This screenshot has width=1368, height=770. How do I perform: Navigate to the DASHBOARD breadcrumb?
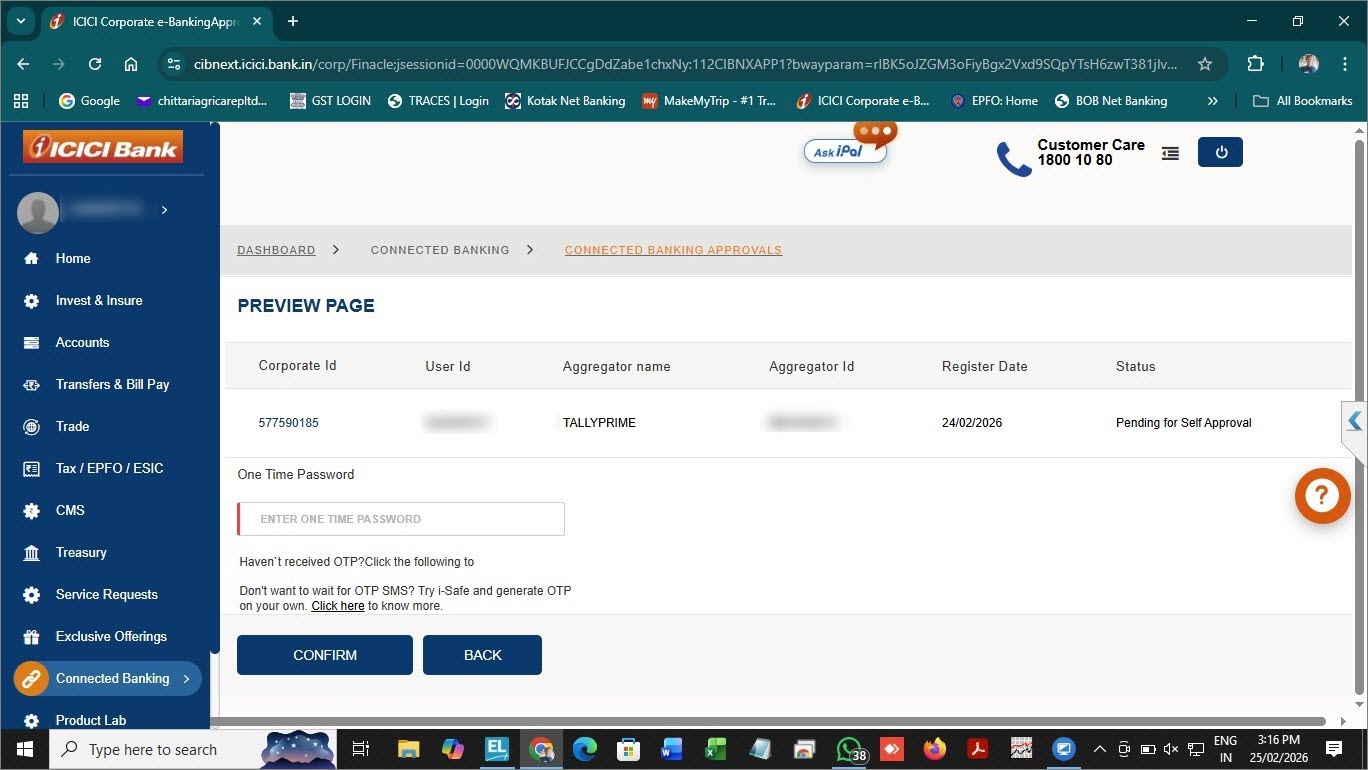tap(276, 250)
